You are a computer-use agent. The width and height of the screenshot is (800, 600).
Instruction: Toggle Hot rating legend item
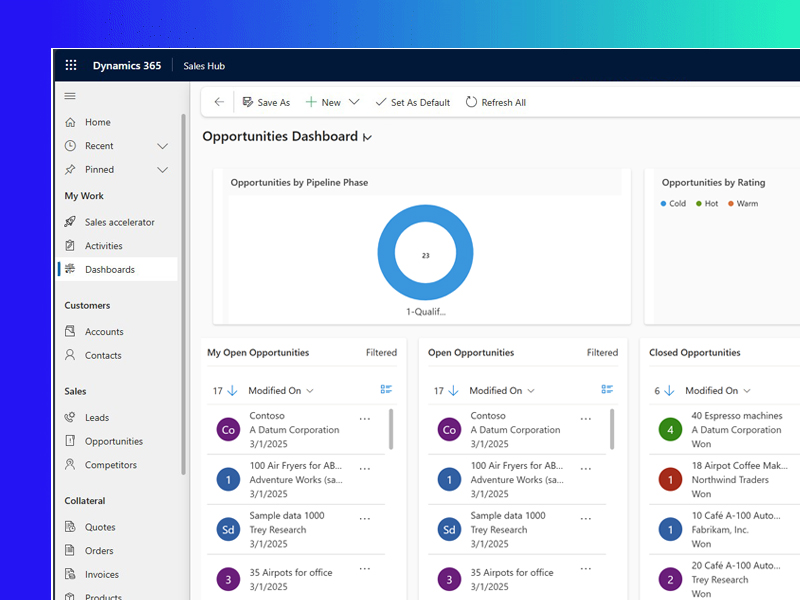pos(706,203)
